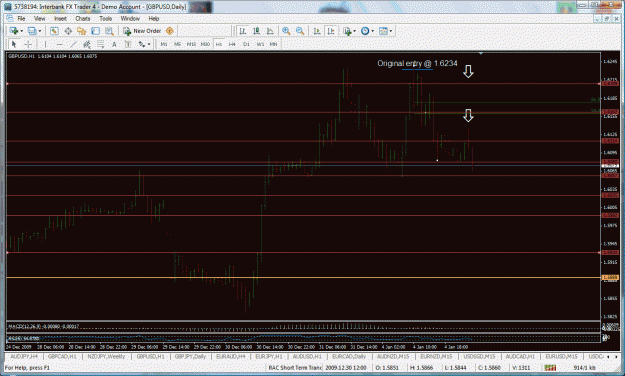The height and width of the screenshot is (376, 625).
Task: Click the New Order button
Action: [142, 31]
